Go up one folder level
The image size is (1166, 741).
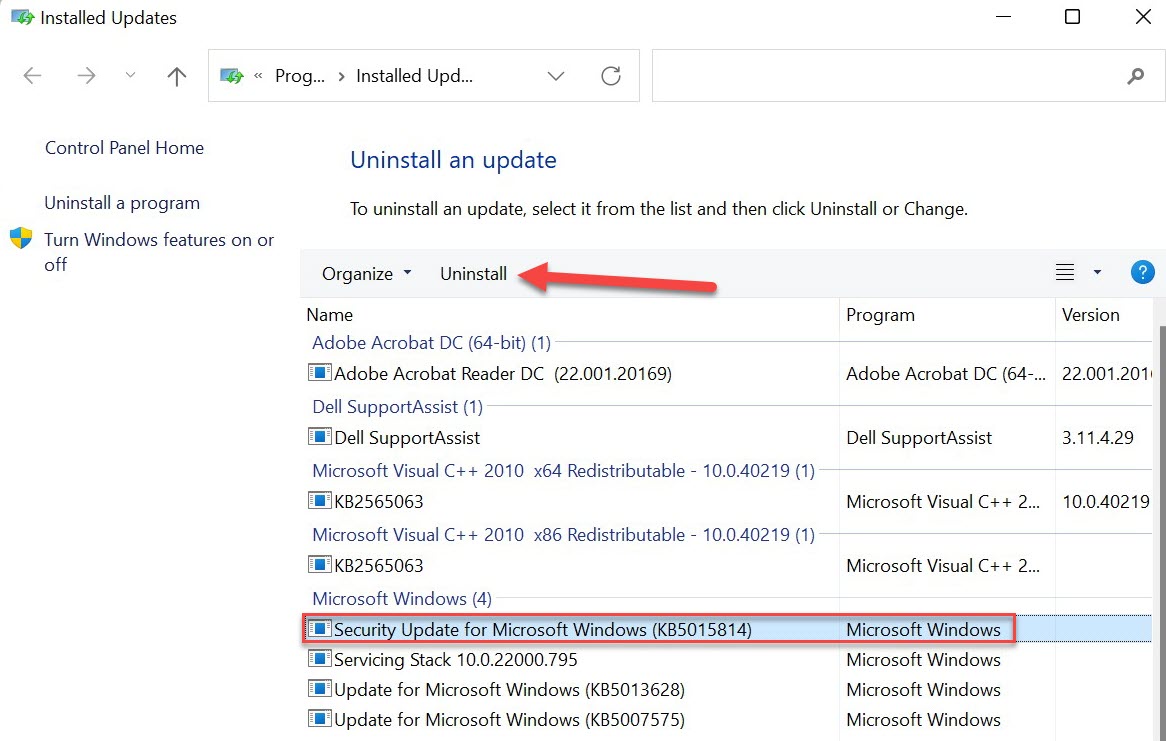(x=177, y=75)
